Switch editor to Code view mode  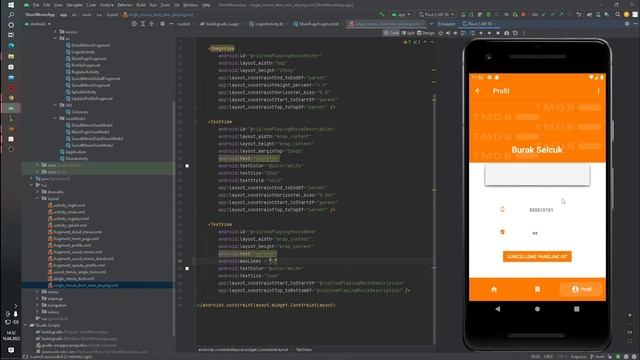[x=391, y=33]
